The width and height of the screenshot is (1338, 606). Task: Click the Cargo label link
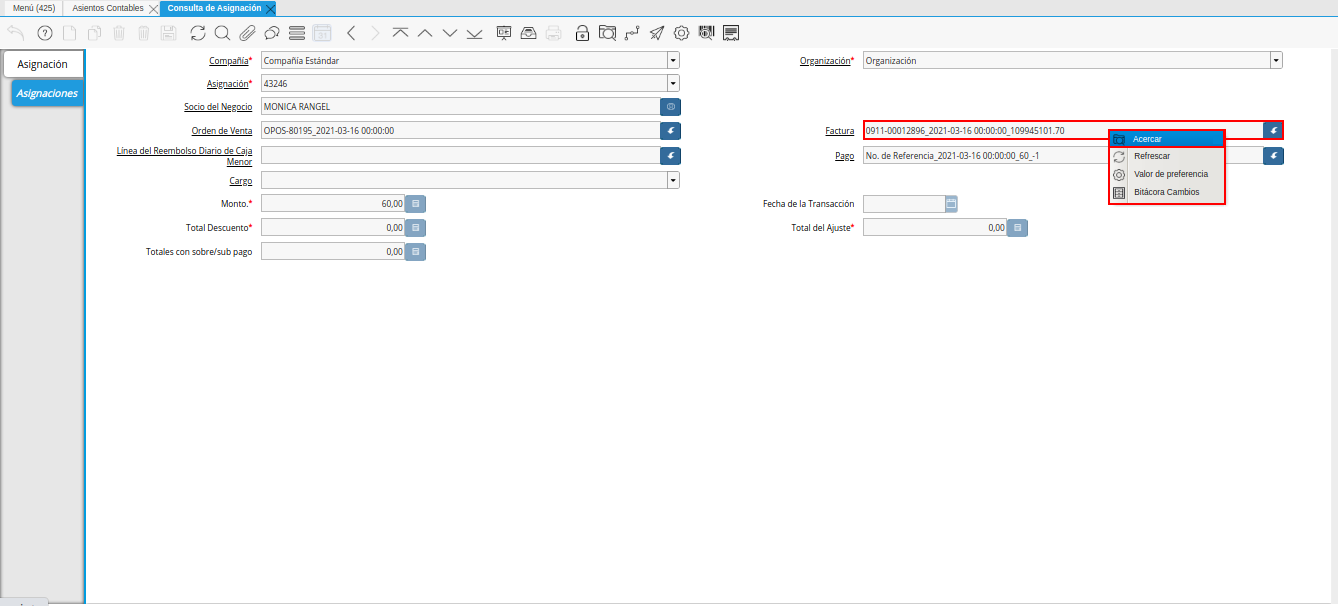click(240, 181)
